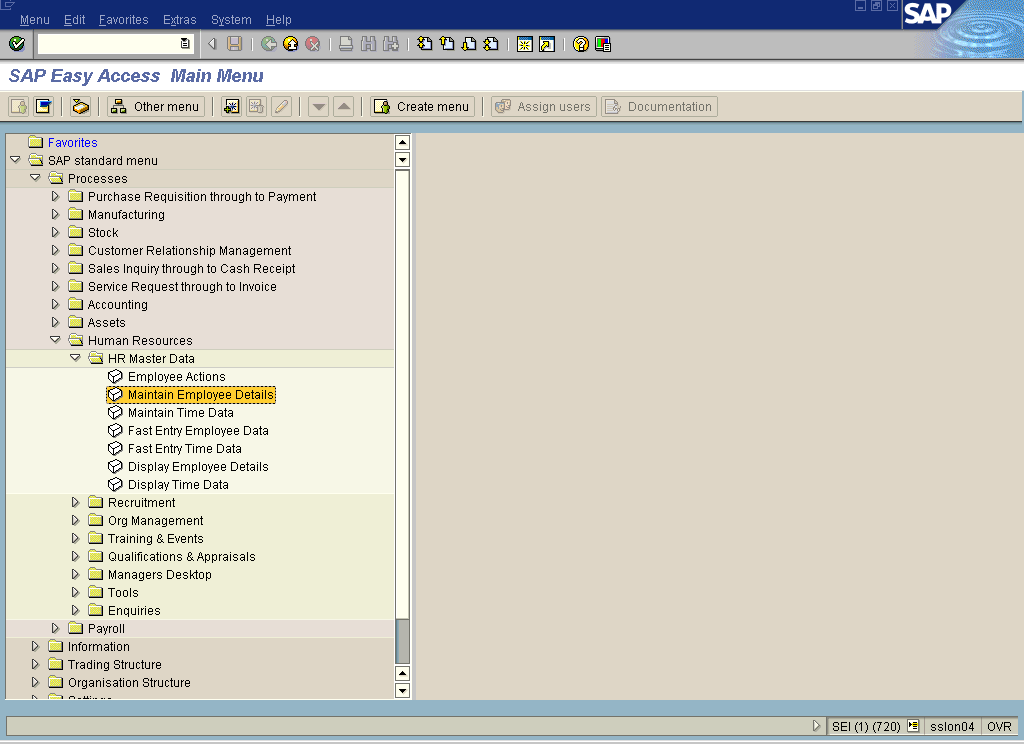Viewport: 1024px width, 744px height.
Task: Click the yellow Exit icon
Action: tap(291, 44)
